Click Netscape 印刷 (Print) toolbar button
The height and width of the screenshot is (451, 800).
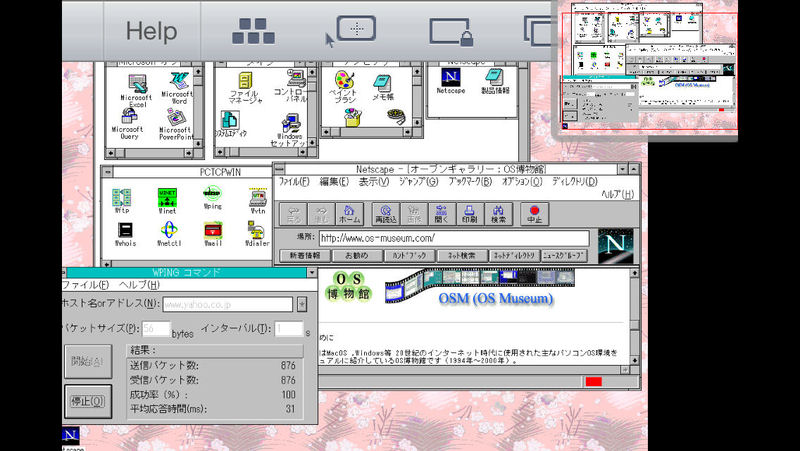coord(469,214)
